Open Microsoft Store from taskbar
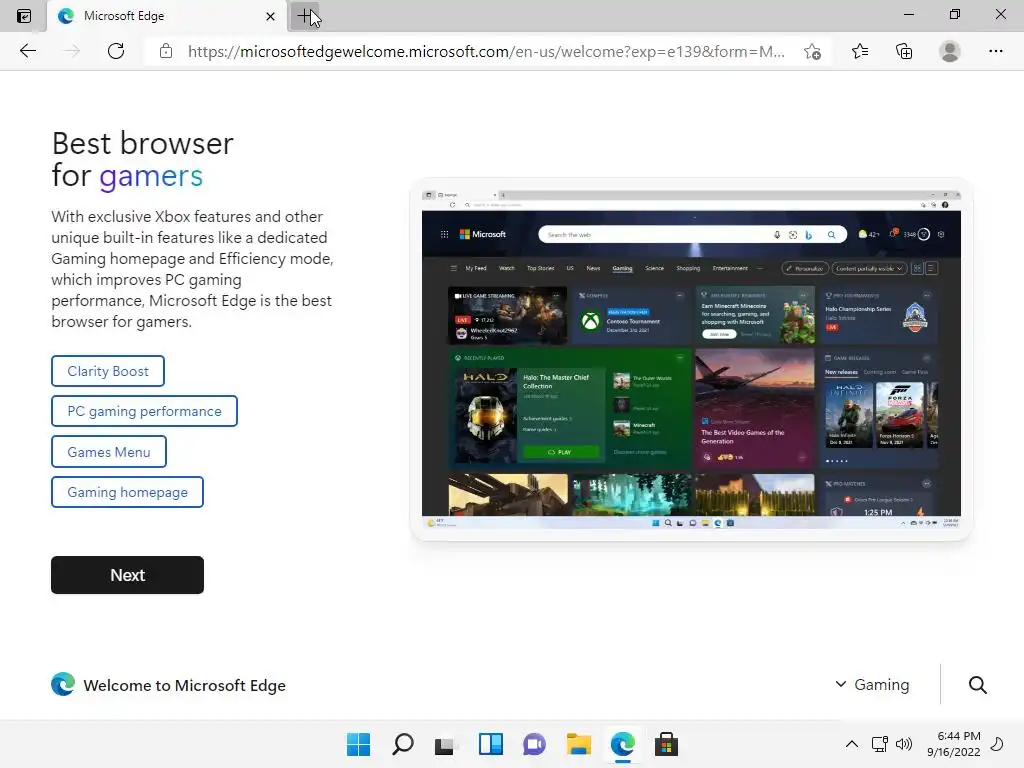1024x768 pixels. [x=667, y=744]
